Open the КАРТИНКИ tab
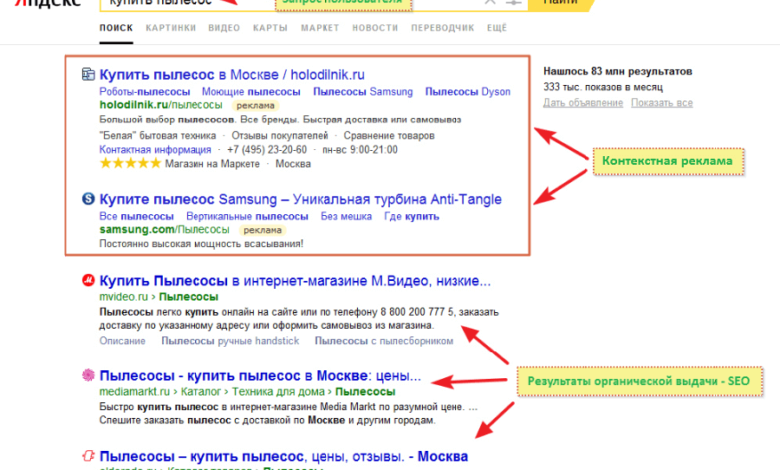Image resolution: width=780 pixels, height=470 pixels. 171,28
